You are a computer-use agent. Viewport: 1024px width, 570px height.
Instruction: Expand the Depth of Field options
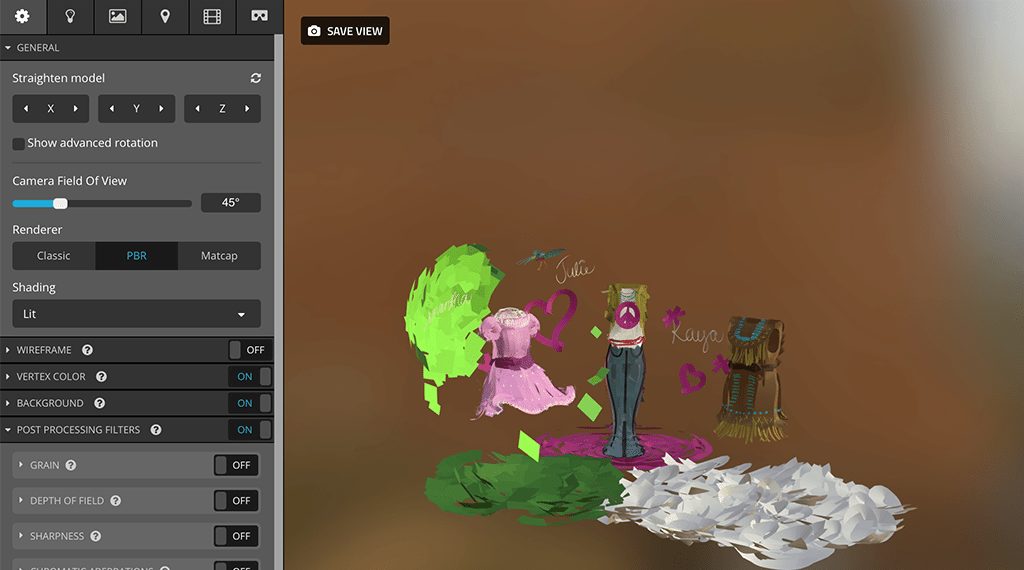21,500
